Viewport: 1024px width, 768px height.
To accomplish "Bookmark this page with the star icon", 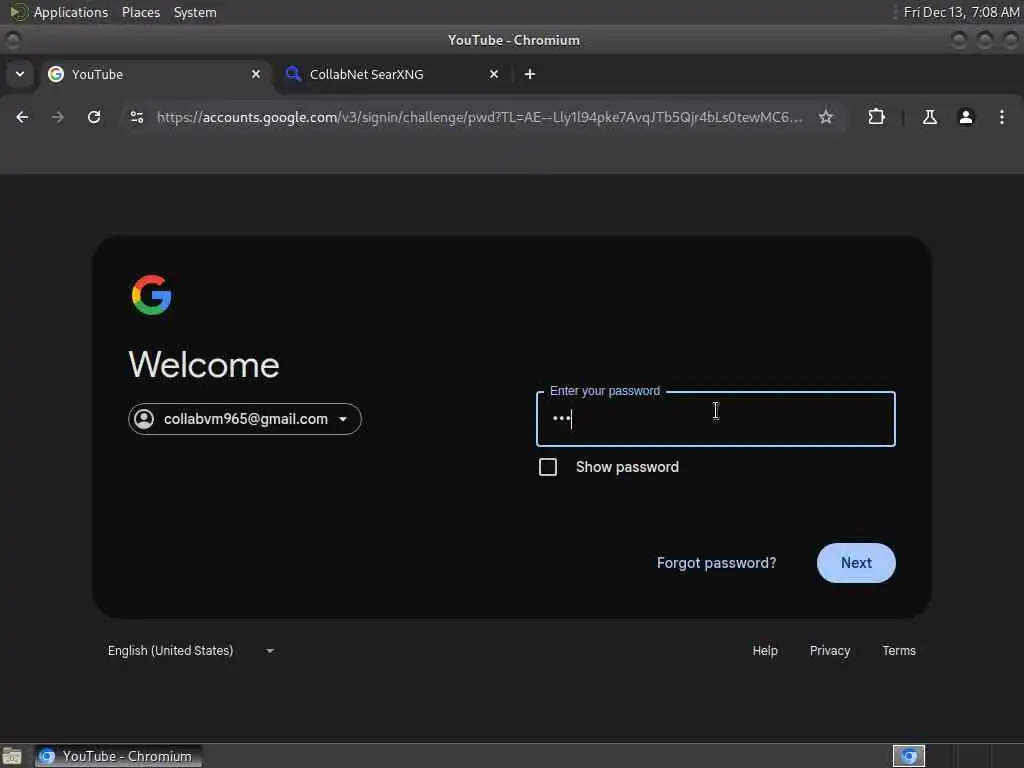I will point(826,117).
